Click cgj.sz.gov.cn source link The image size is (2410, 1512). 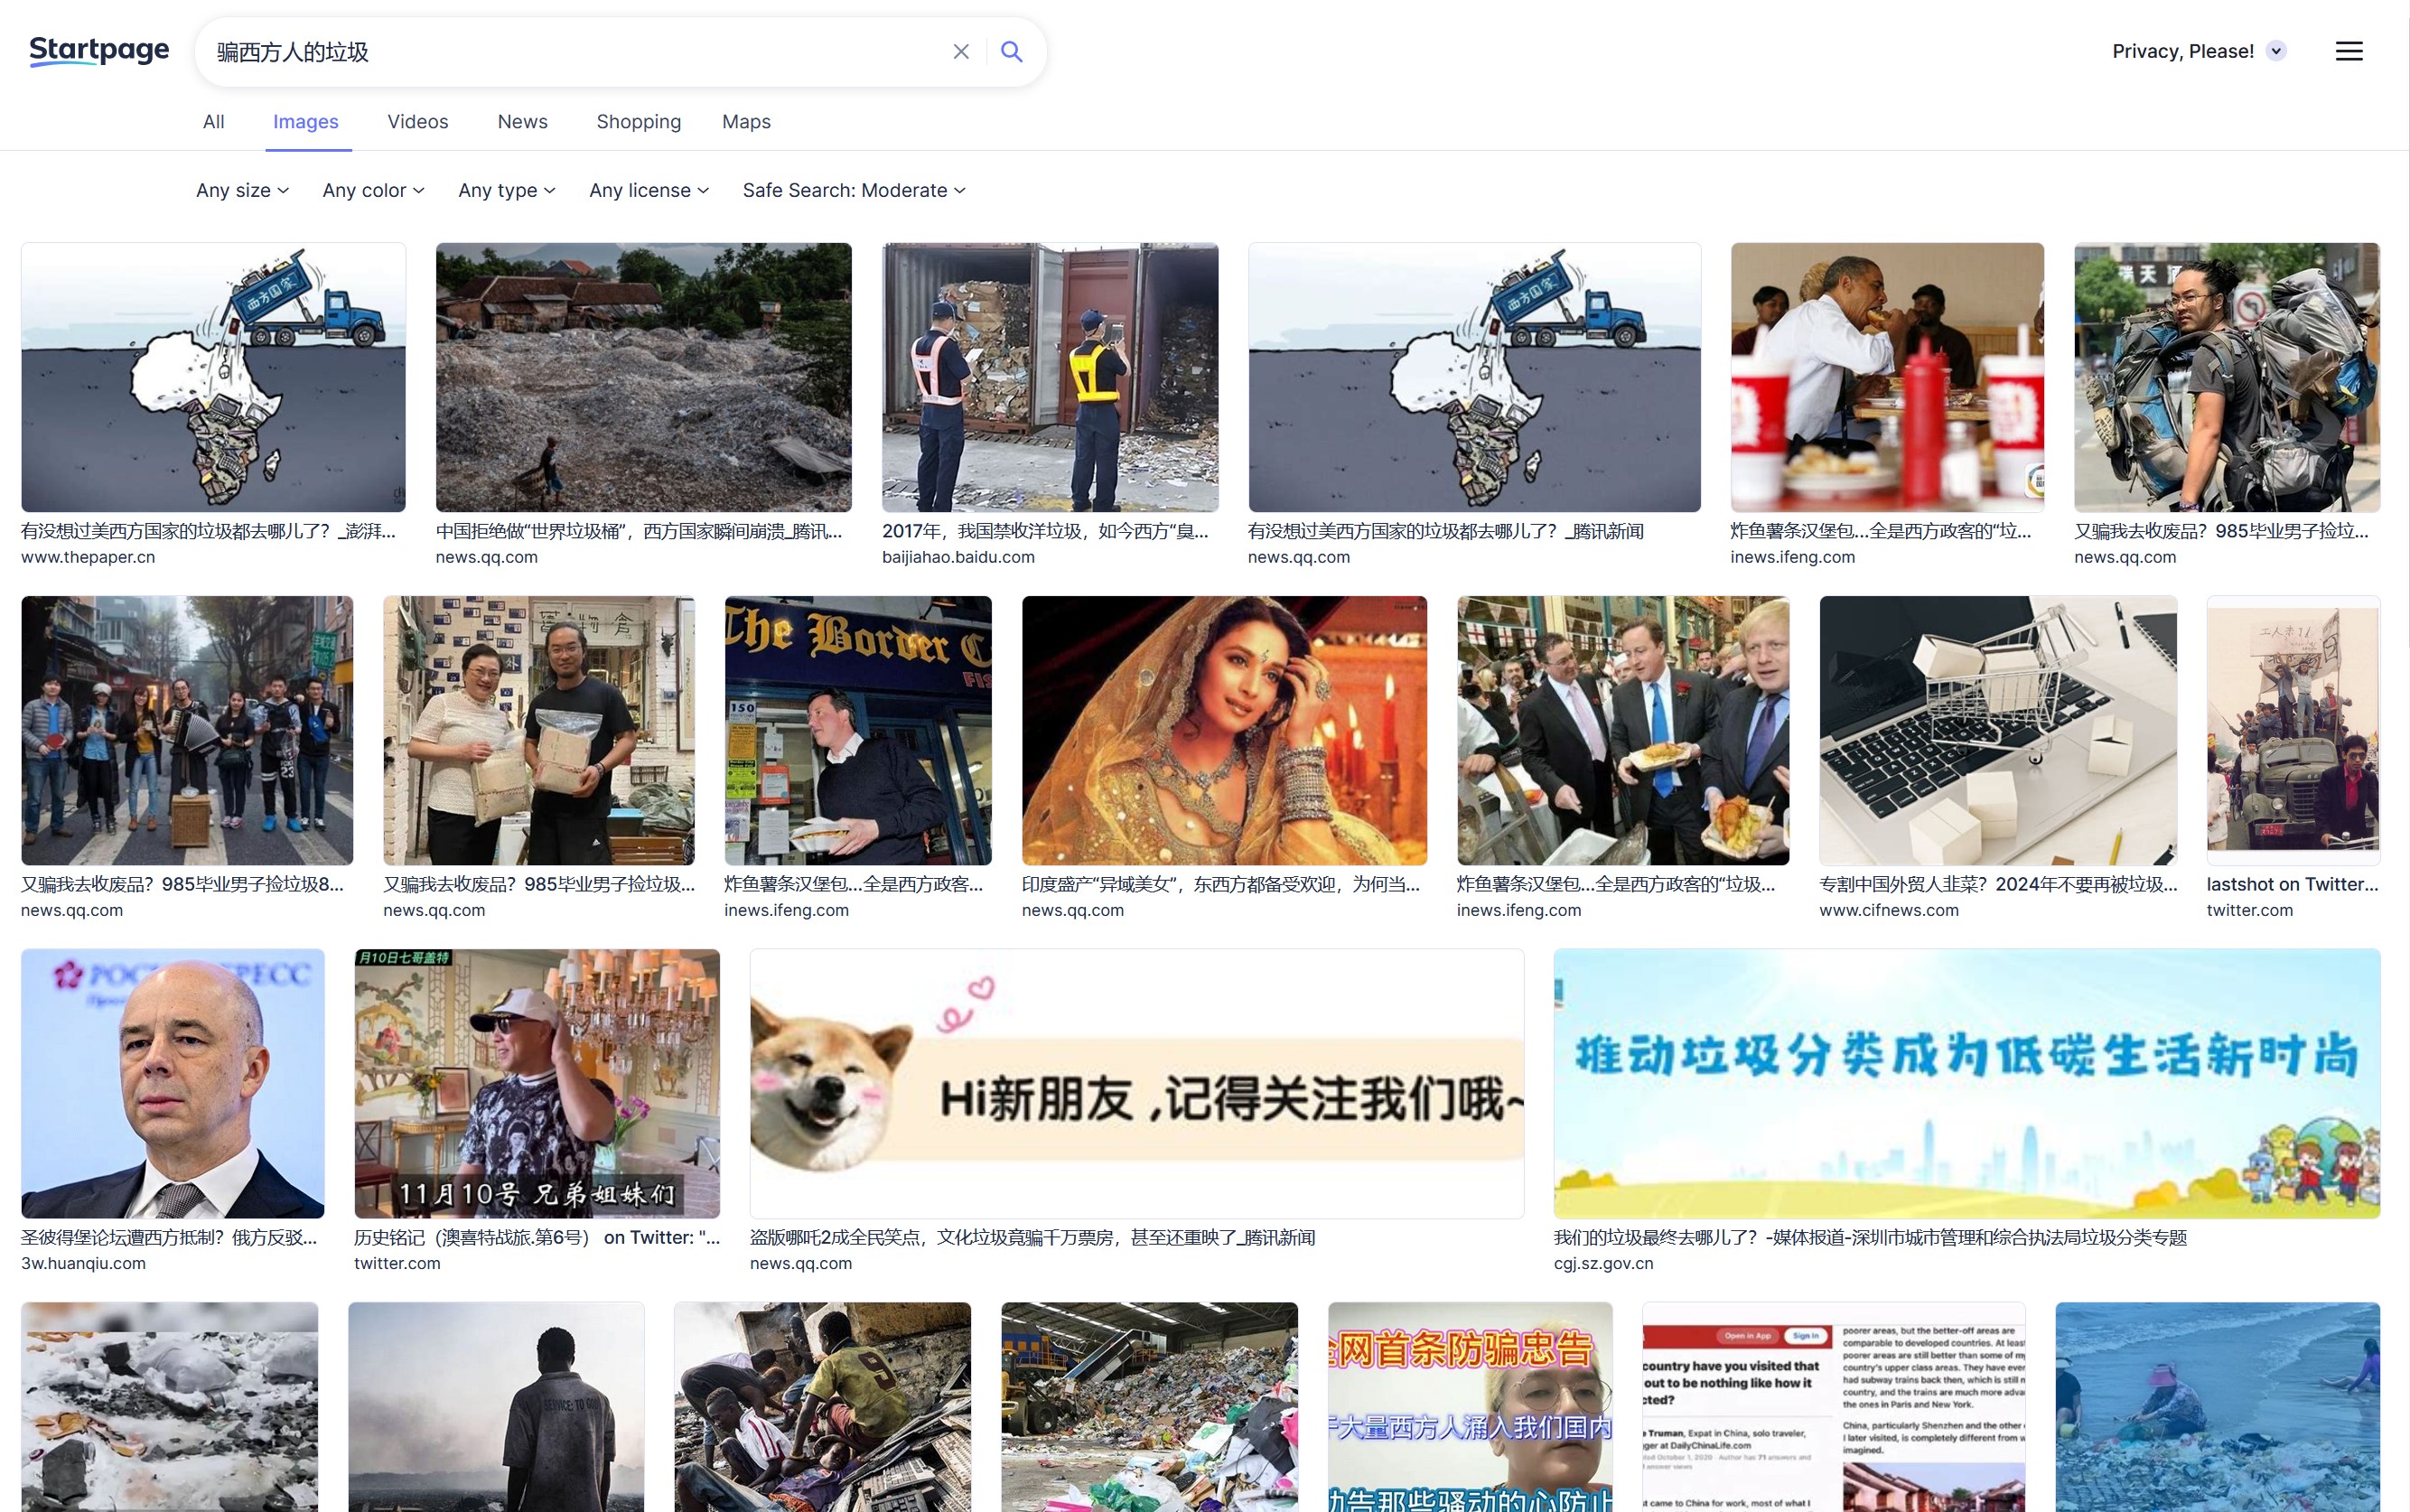(1603, 1263)
